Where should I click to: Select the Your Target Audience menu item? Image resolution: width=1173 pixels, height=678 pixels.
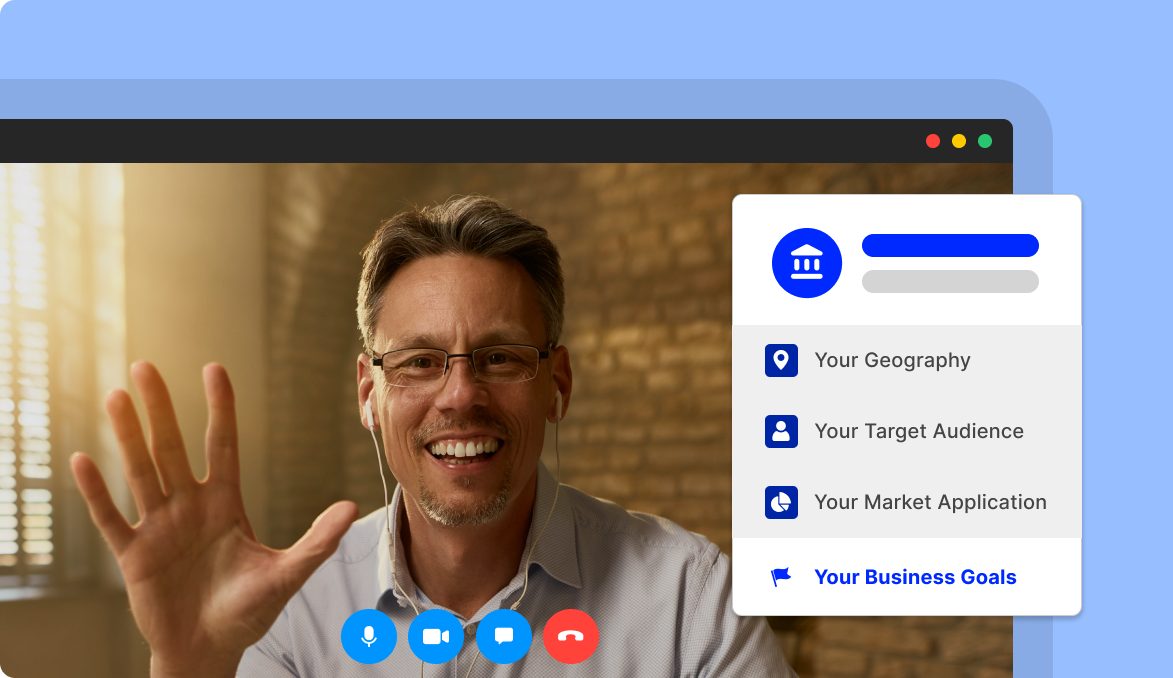pos(918,431)
